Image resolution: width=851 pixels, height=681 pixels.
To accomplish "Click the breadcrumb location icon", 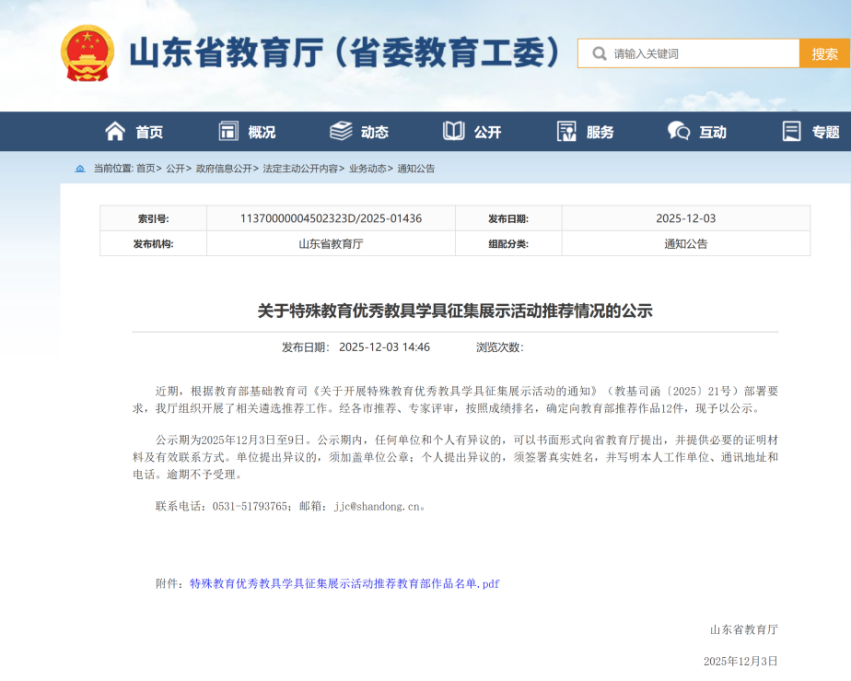I will pyautogui.click(x=80, y=169).
